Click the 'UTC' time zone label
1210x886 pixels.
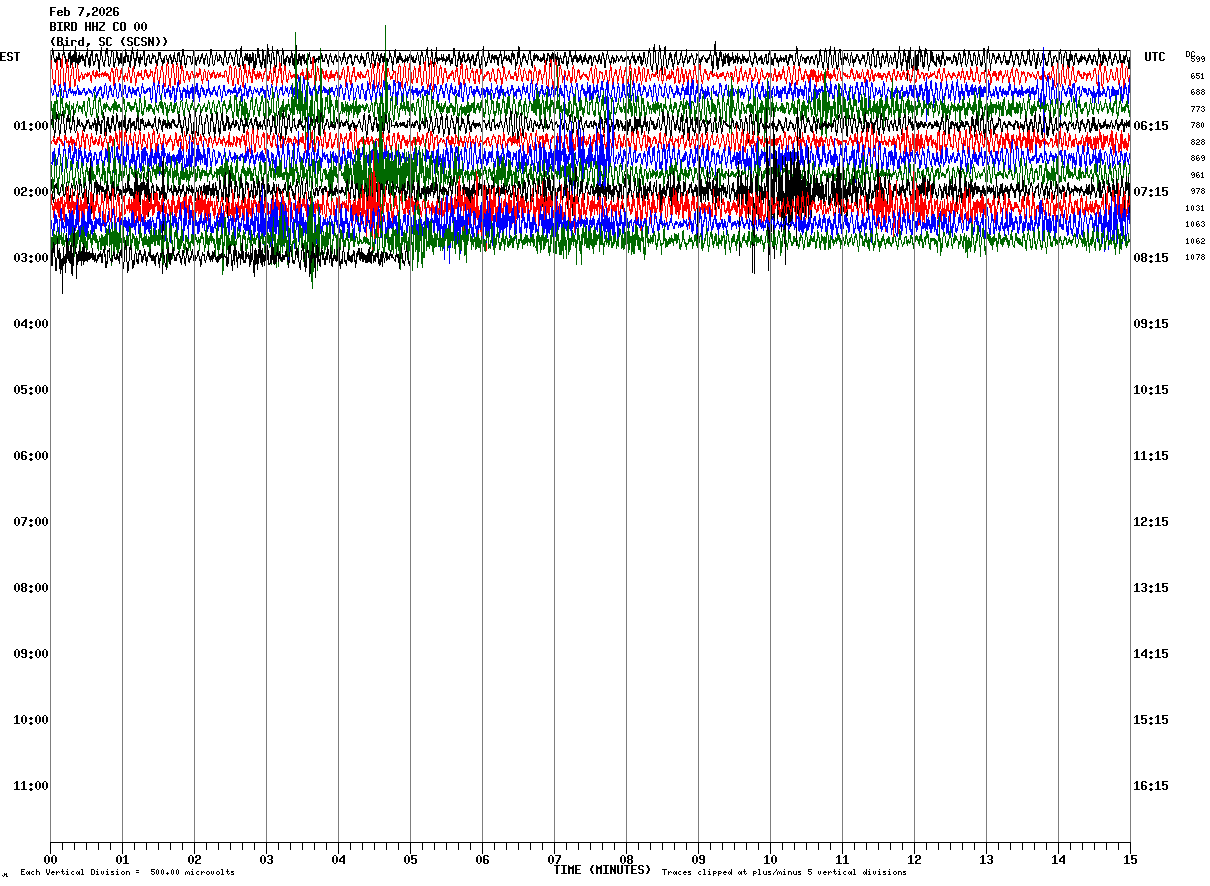click(1155, 57)
